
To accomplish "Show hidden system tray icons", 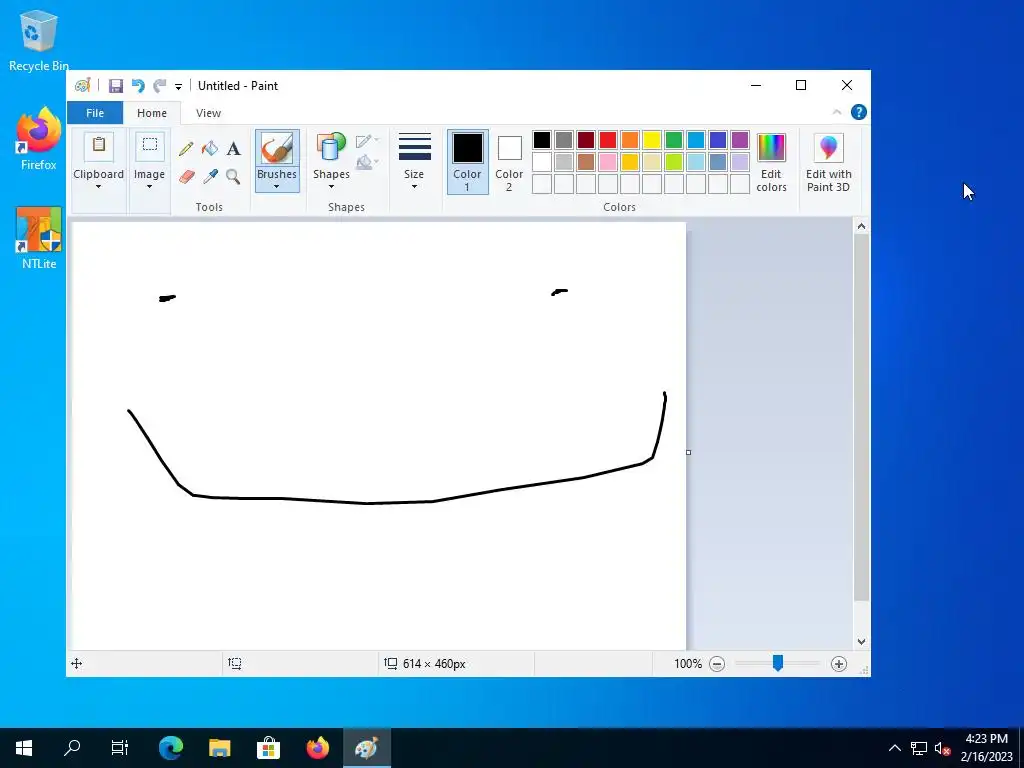I will pos(895,748).
